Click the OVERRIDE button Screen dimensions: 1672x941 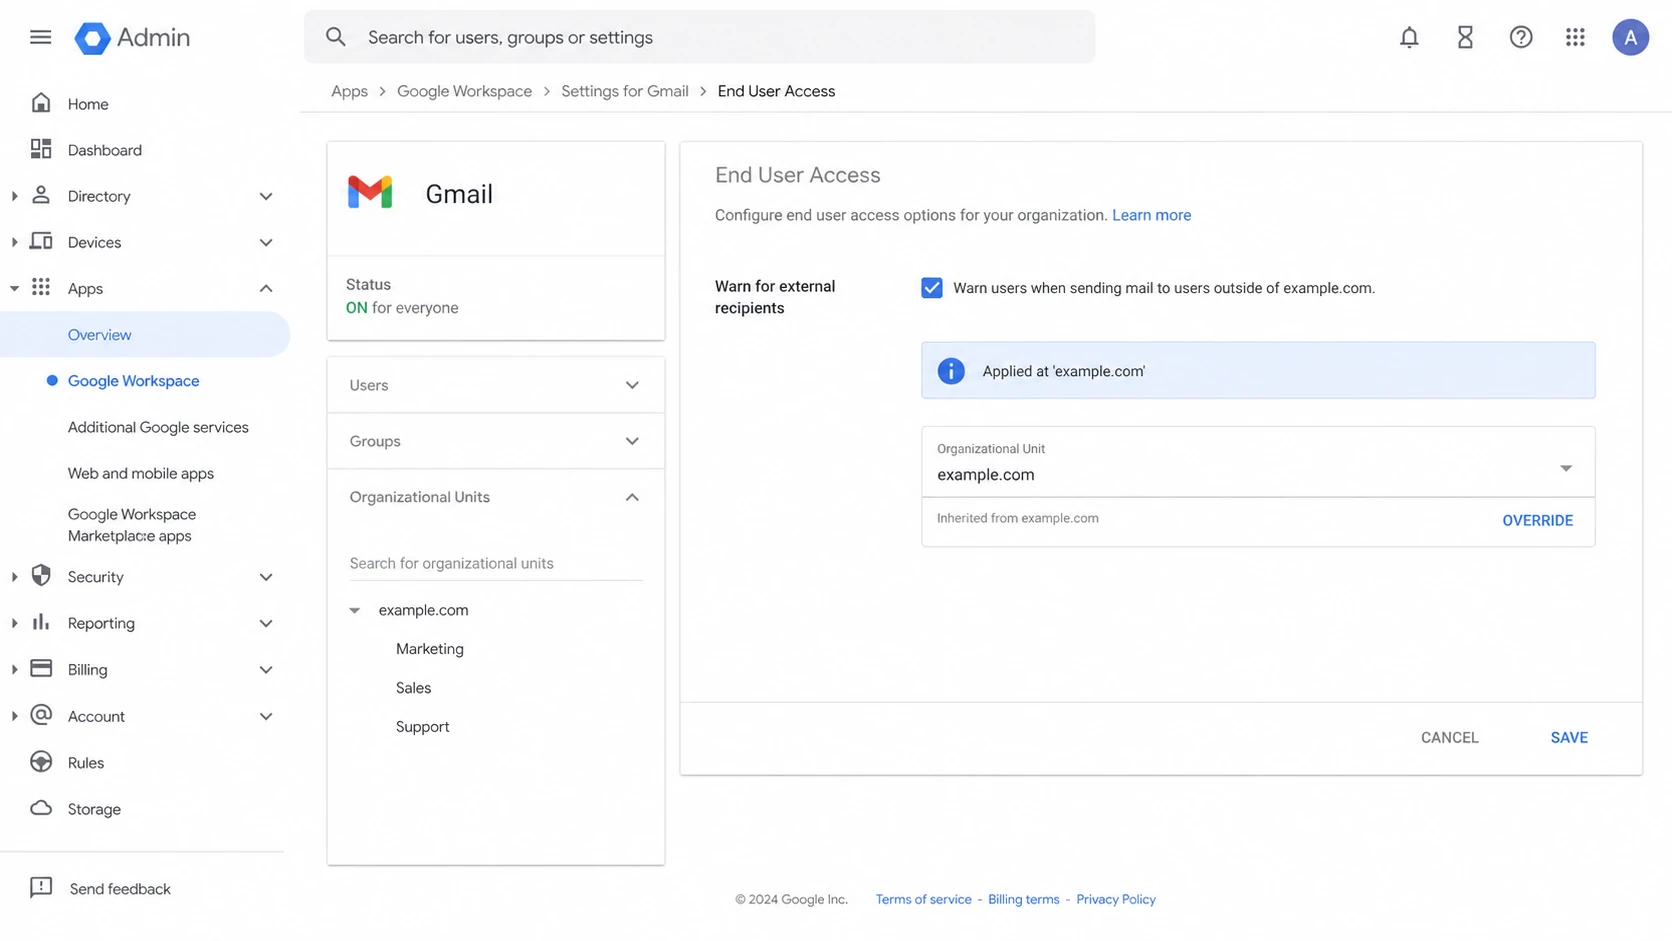1537,520
